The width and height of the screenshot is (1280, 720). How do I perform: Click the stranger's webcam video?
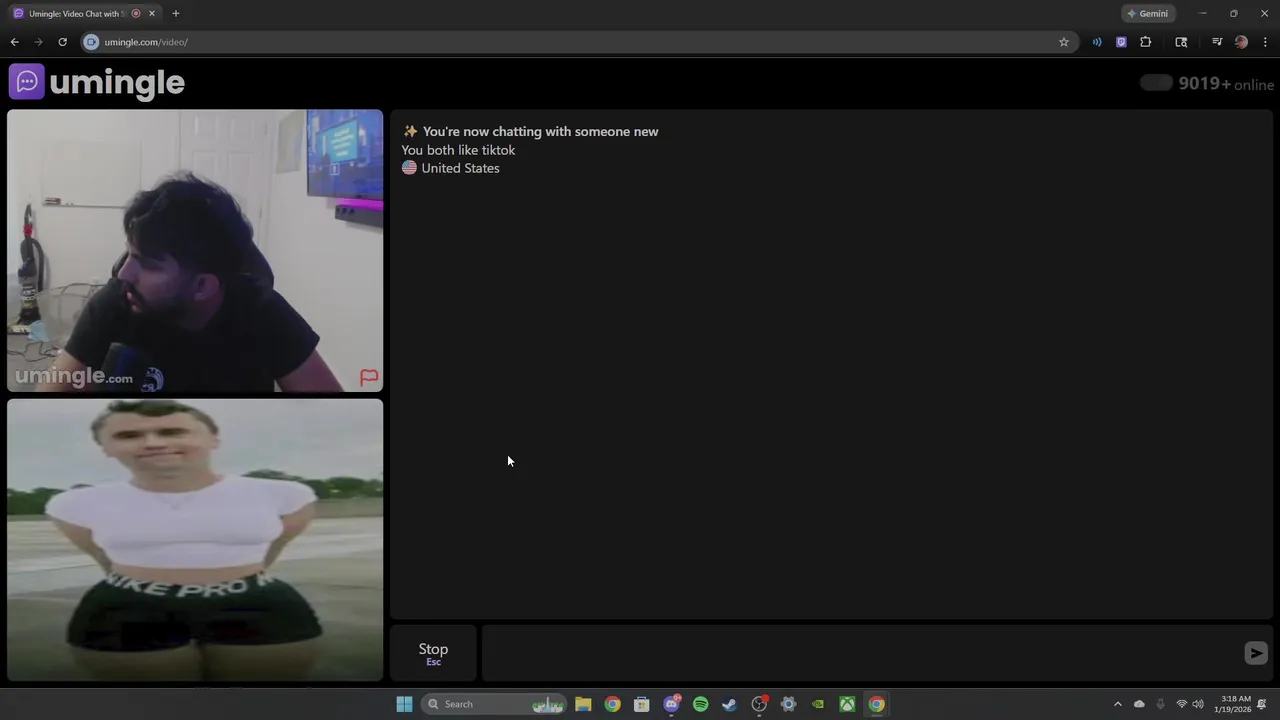(195, 250)
